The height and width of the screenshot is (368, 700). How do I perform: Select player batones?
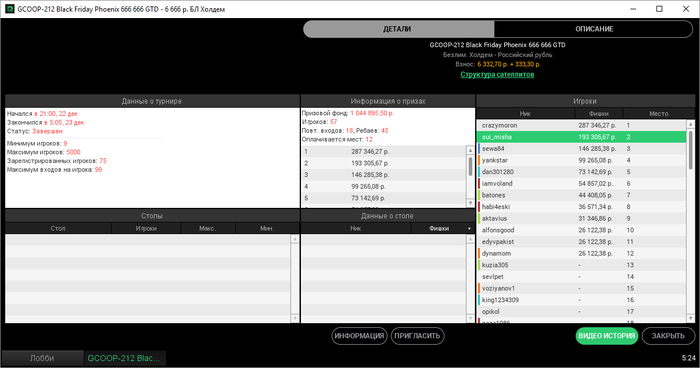[x=582, y=195]
